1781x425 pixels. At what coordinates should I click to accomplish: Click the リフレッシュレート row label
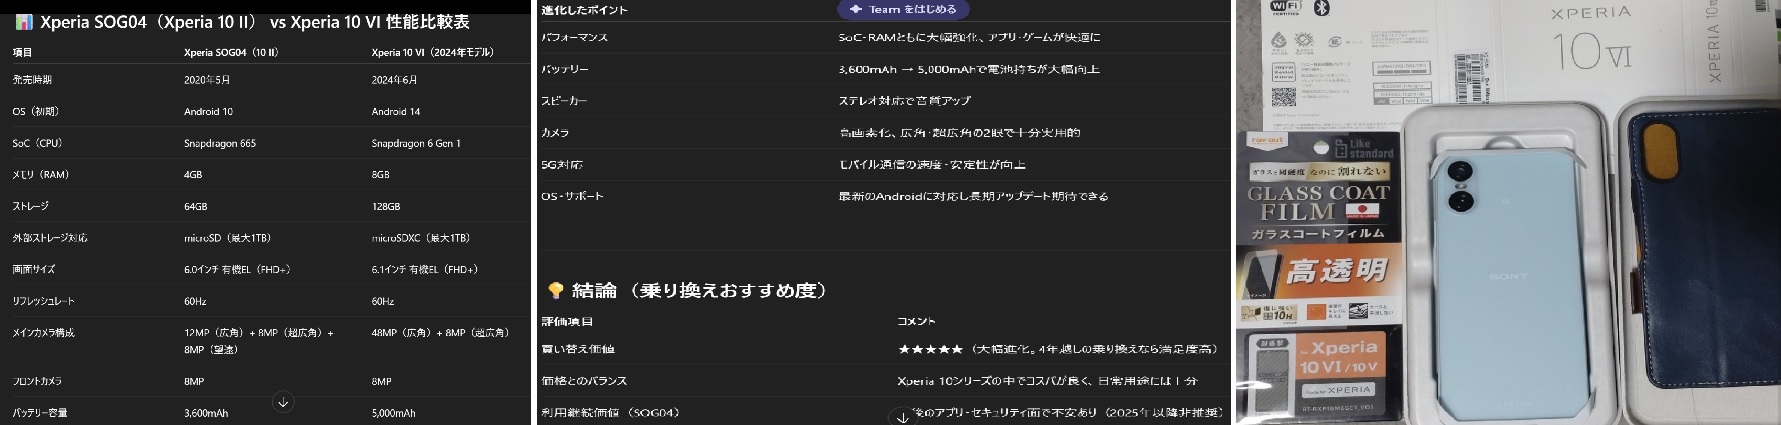[x=43, y=301]
